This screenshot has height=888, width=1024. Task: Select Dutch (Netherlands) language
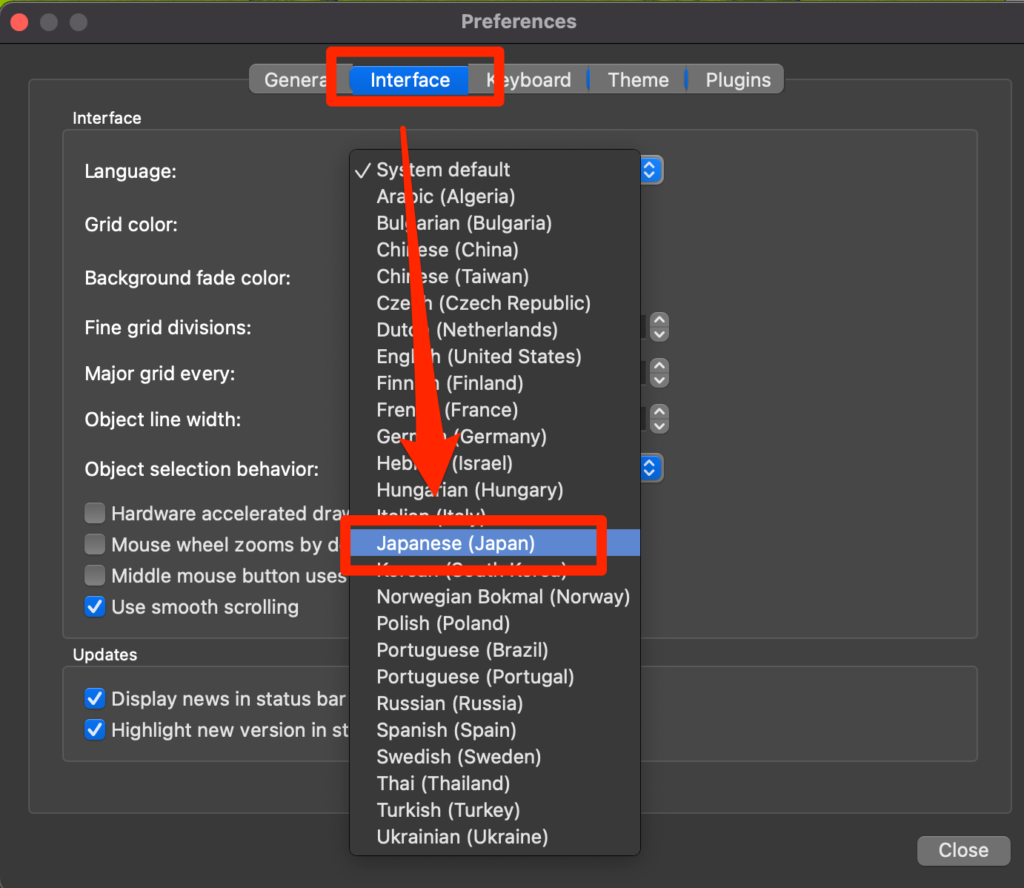pyautogui.click(x=495, y=330)
